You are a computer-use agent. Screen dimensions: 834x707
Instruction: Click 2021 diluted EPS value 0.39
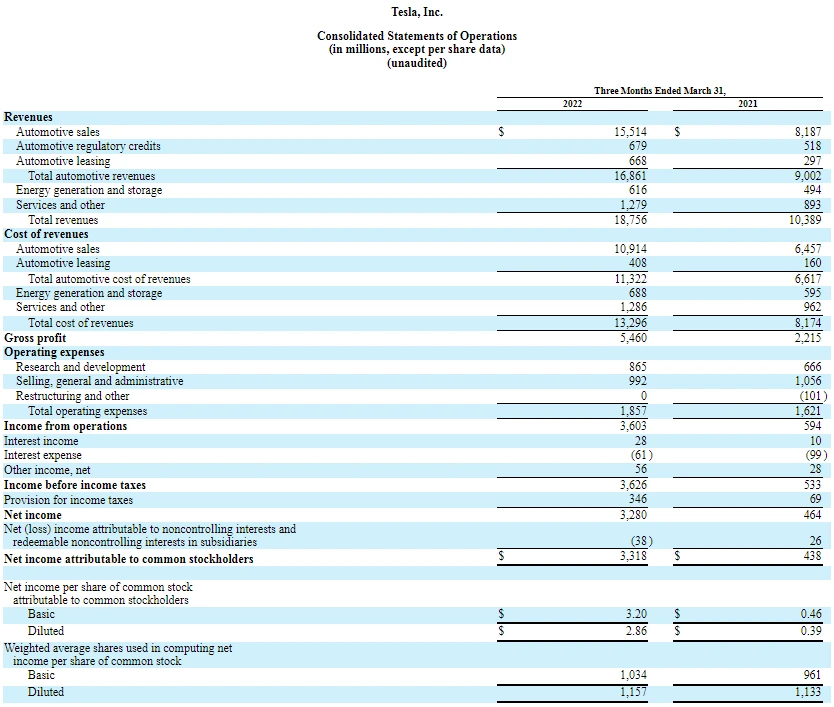tap(811, 631)
